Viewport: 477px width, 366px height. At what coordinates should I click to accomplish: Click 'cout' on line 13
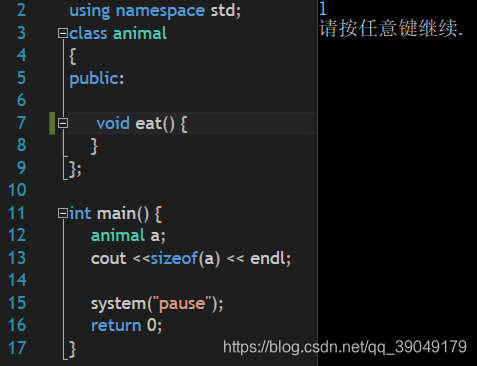pos(109,259)
